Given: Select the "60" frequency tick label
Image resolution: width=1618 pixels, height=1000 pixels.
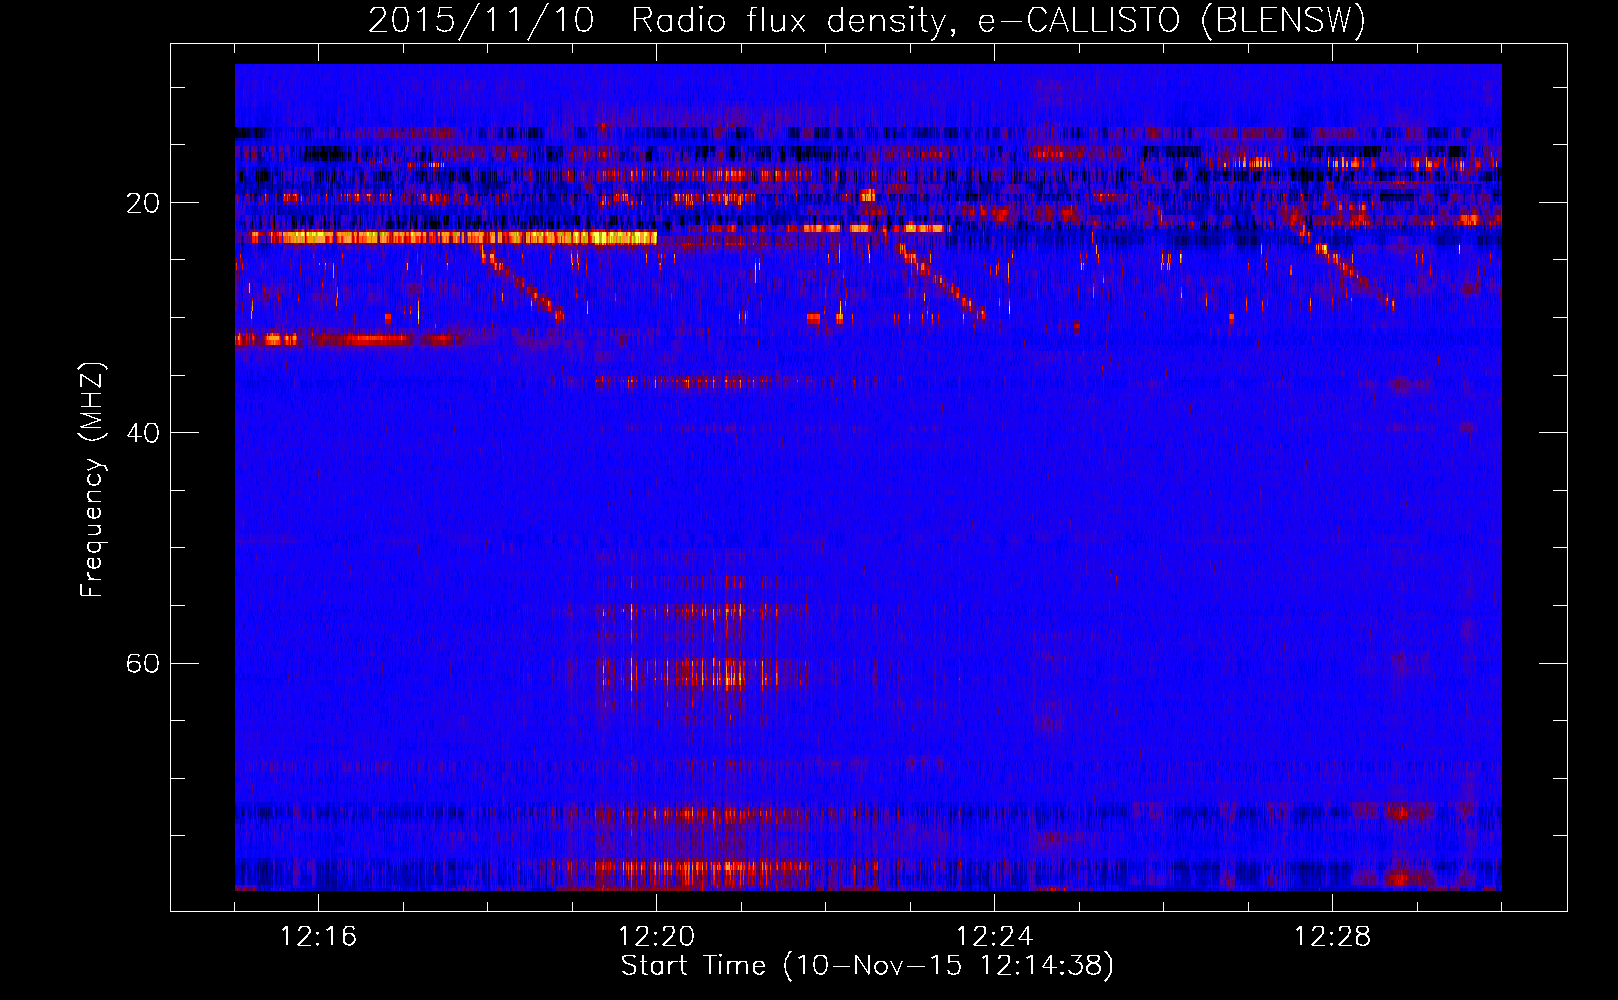Looking at the screenshot, I should (x=143, y=663).
